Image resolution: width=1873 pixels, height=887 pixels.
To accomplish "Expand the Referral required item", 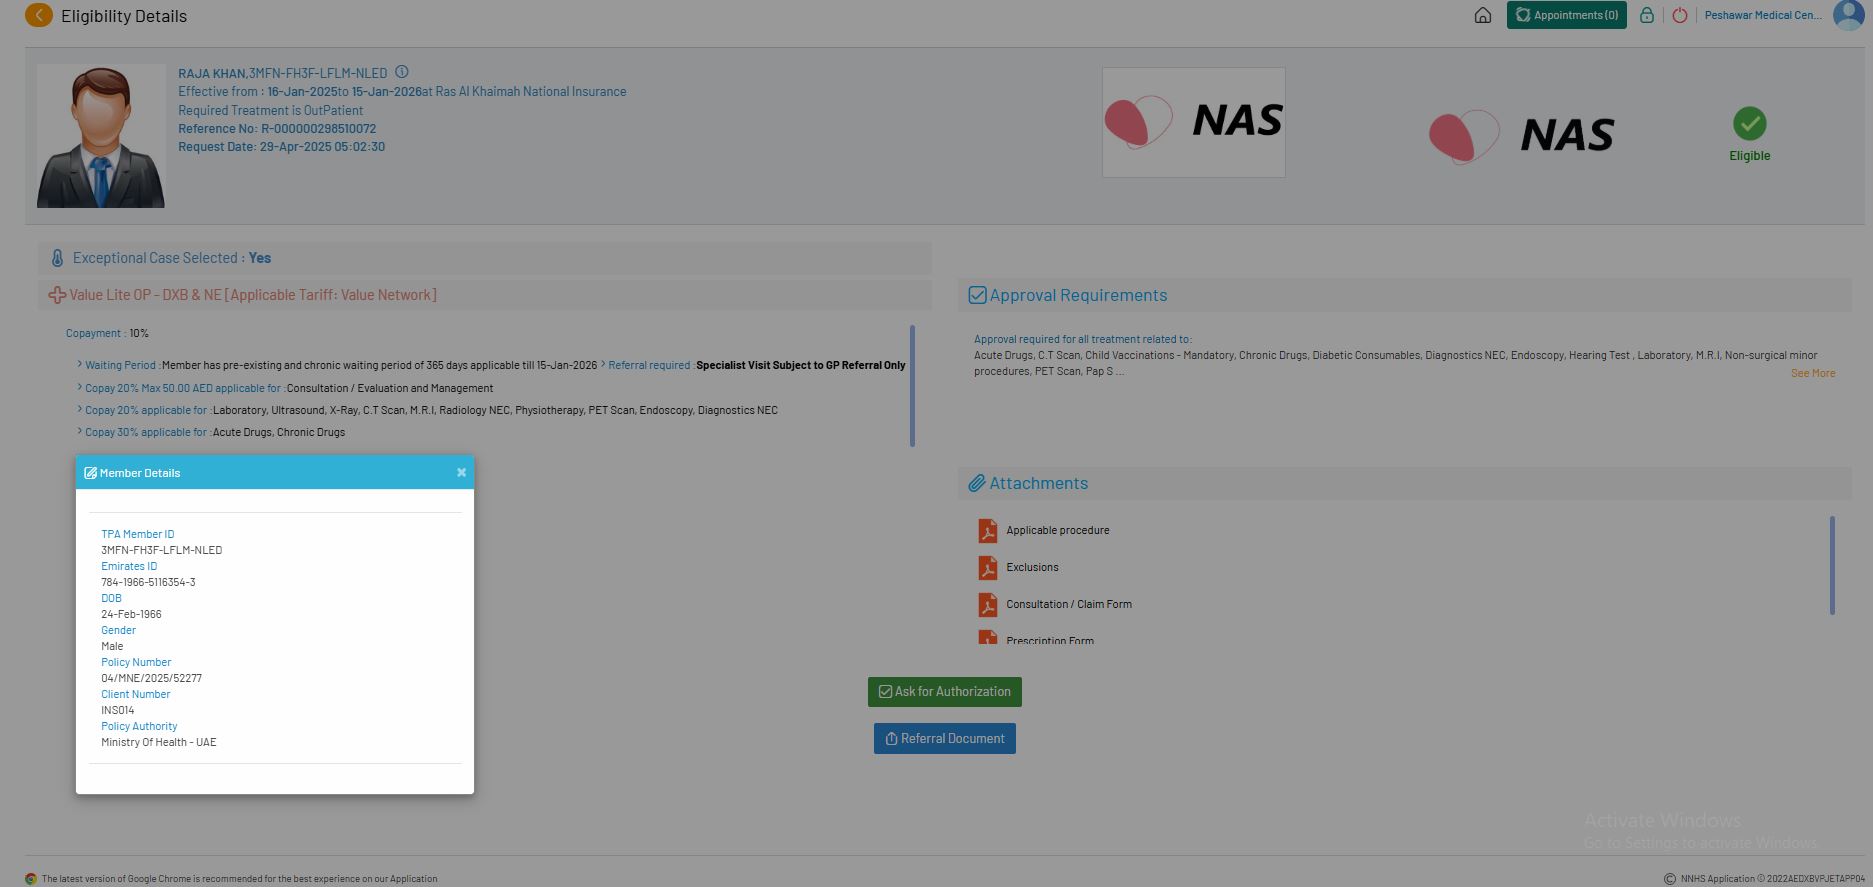I will [648, 365].
